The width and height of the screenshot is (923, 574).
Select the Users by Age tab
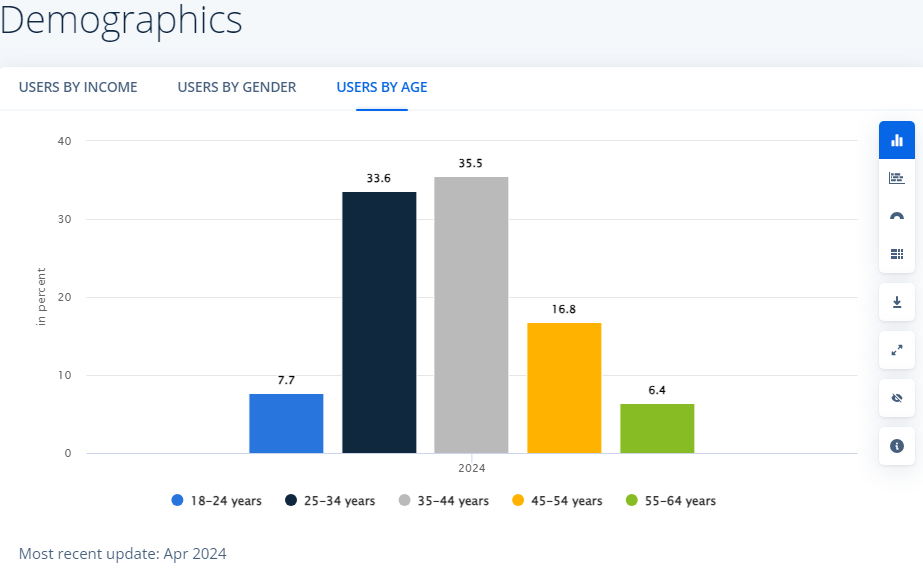382,87
